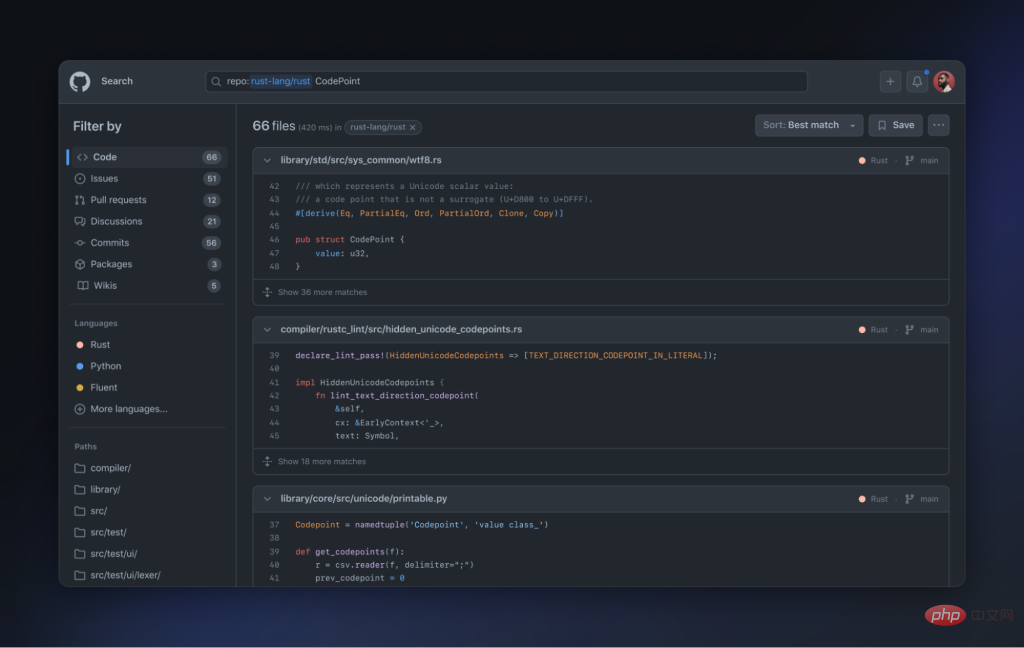Click the search magnifier icon
The width and height of the screenshot is (1024, 648).
click(216, 82)
